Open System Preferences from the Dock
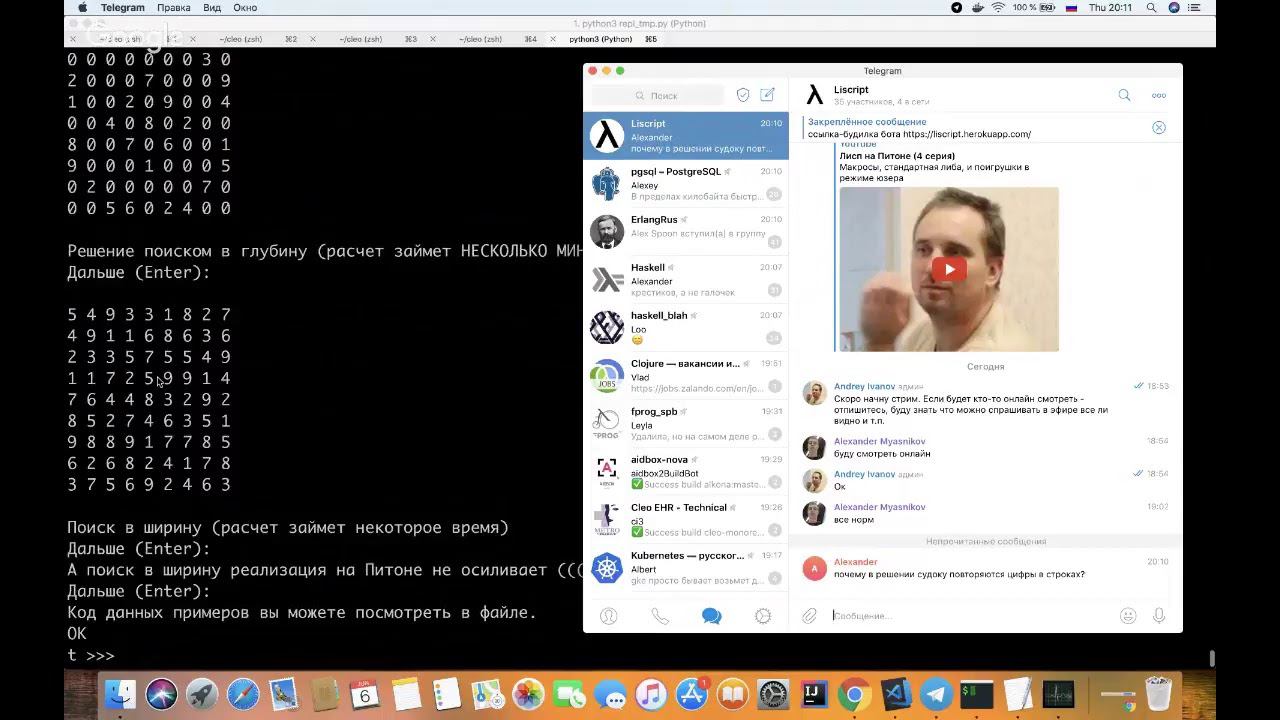Image resolution: width=1280 pixels, height=720 pixels. (x=773, y=694)
